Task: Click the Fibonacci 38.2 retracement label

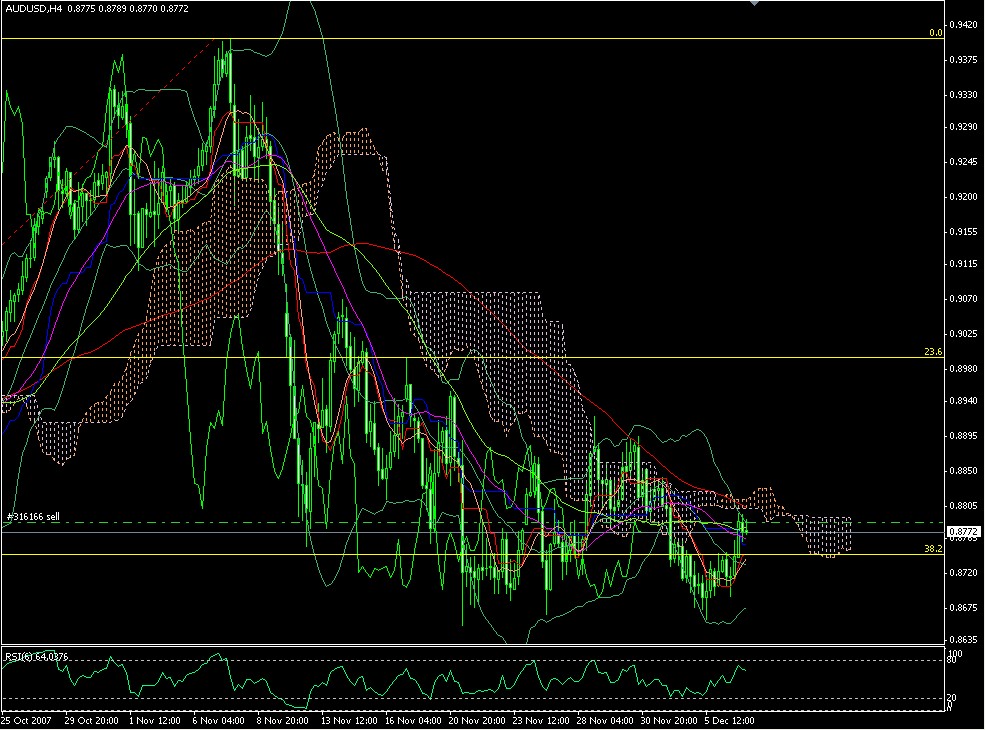Action: coord(934,548)
